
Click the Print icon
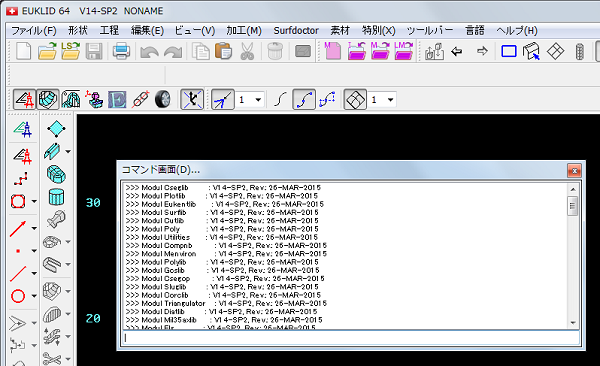point(121,51)
